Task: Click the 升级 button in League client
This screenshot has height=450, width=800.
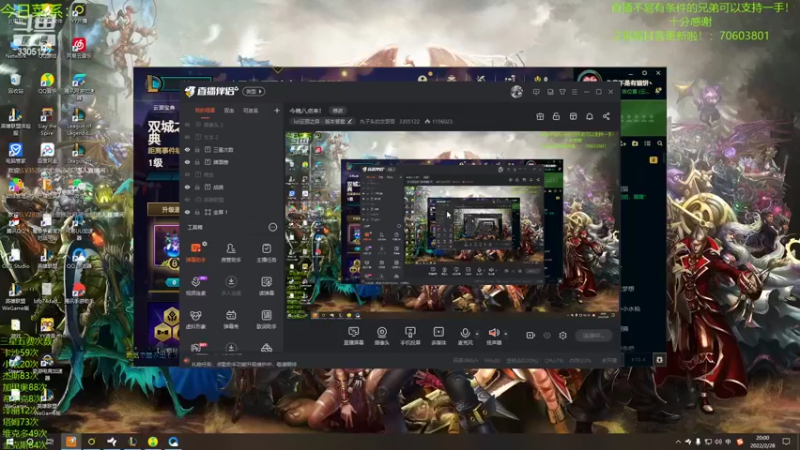Action: click(164, 210)
